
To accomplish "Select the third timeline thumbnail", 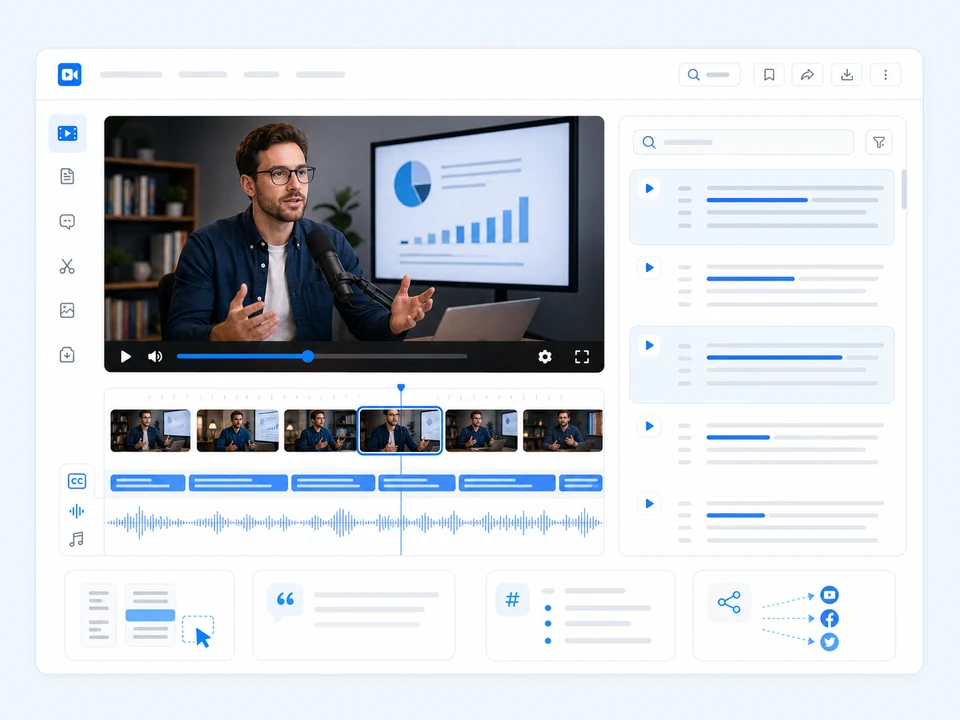I will coord(320,431).
